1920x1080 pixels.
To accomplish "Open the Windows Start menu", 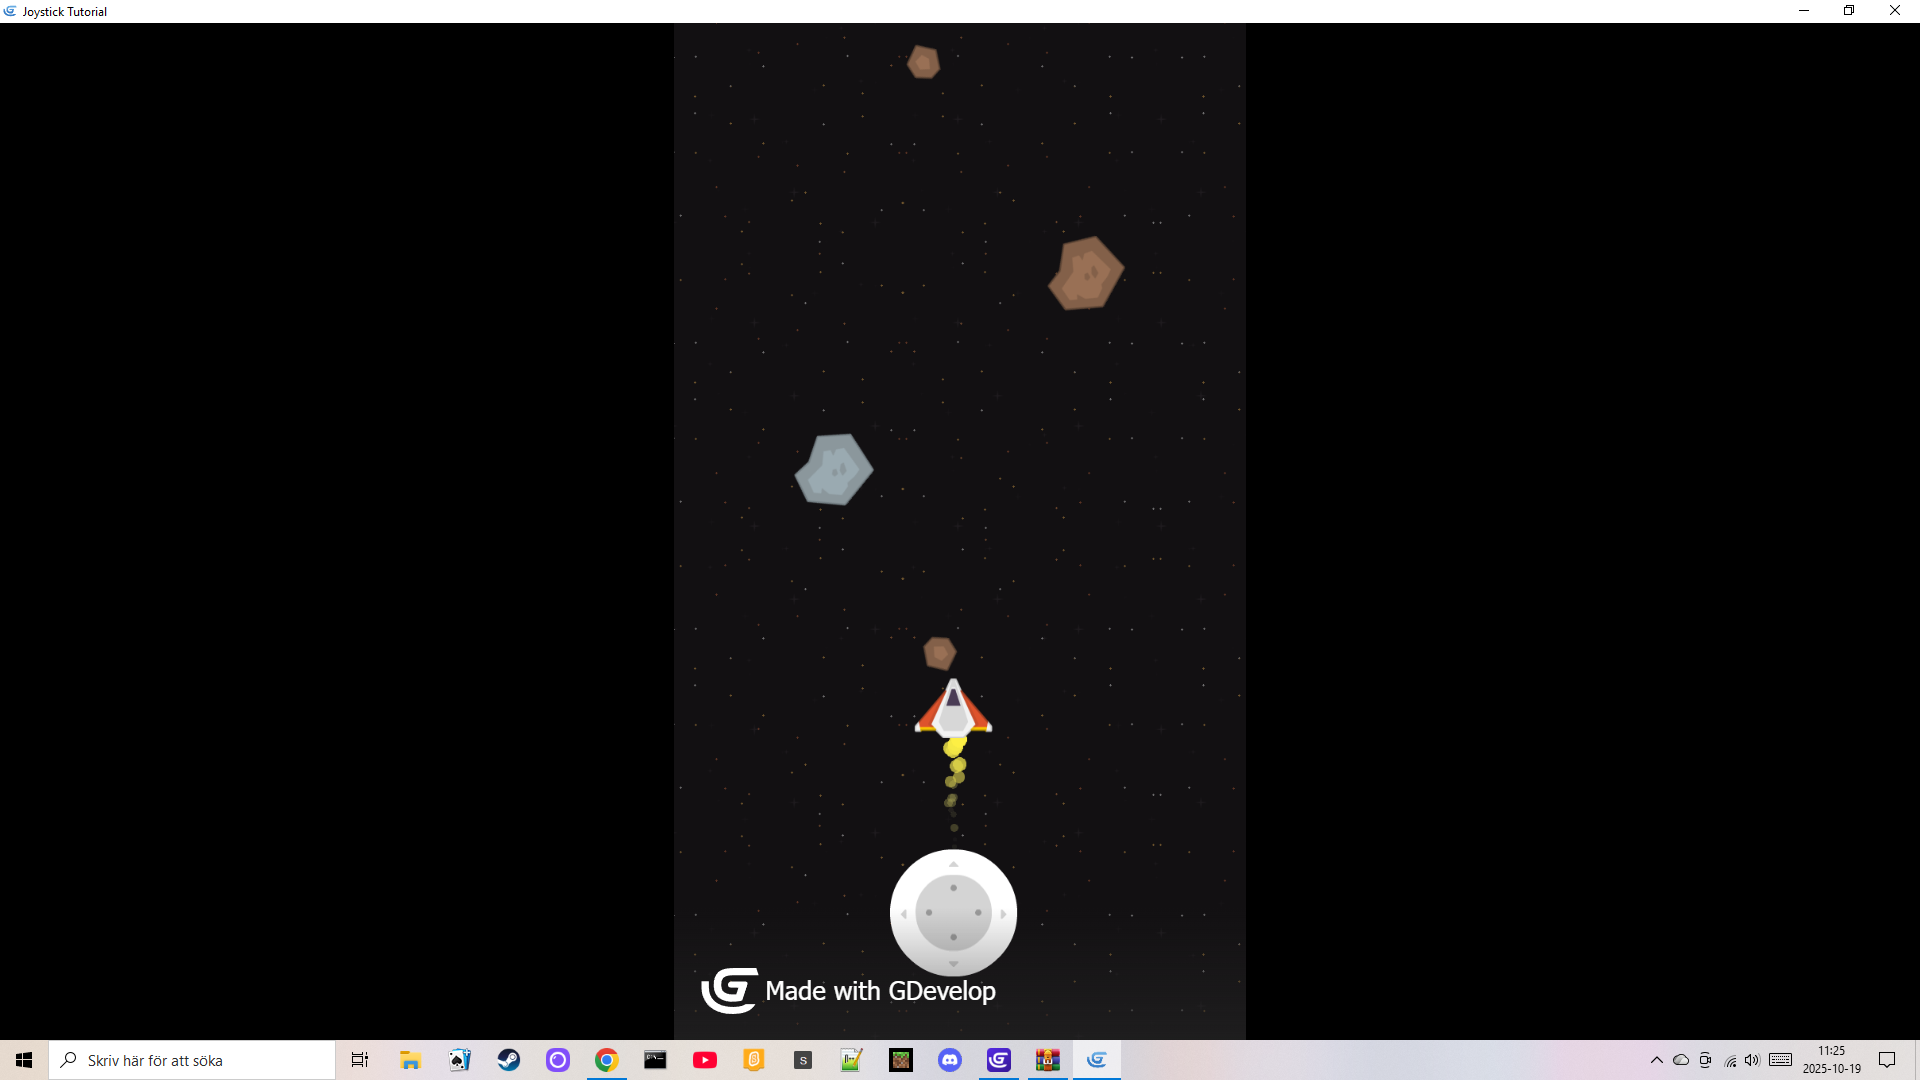I will (24, 1060).
